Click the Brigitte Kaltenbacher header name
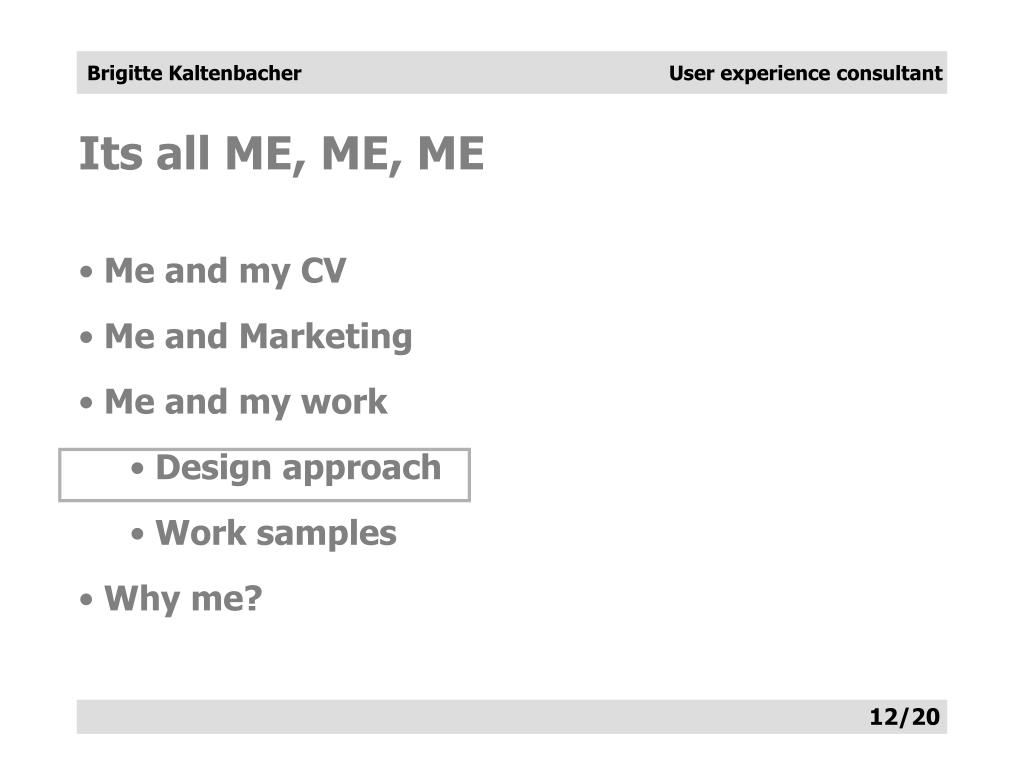 [x=194, y=73]
